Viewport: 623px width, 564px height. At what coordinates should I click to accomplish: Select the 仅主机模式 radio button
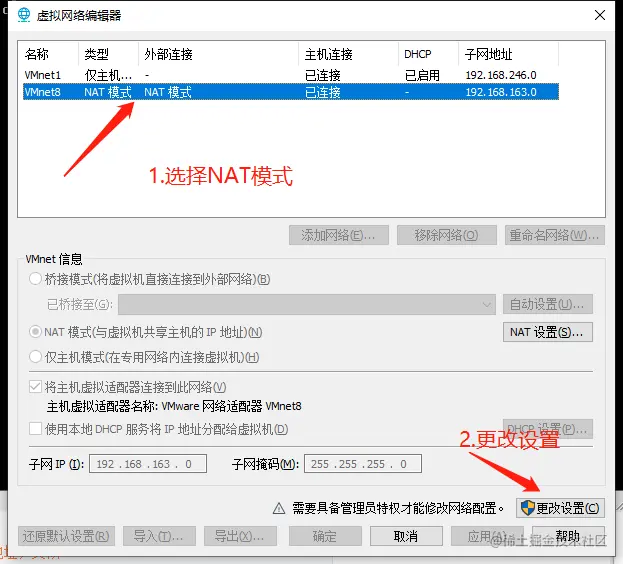pyautogui.click(x=35, y=357)
